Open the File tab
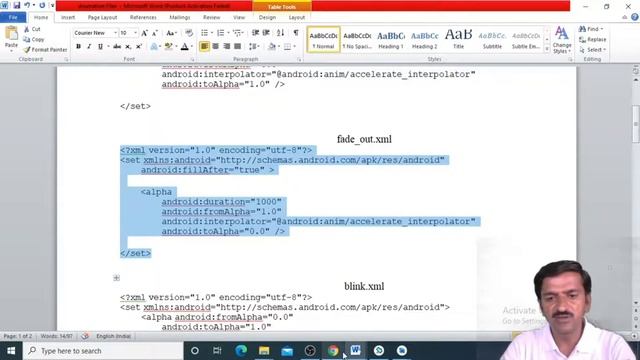The image size is (640, 360). click(x=13, y=18)
